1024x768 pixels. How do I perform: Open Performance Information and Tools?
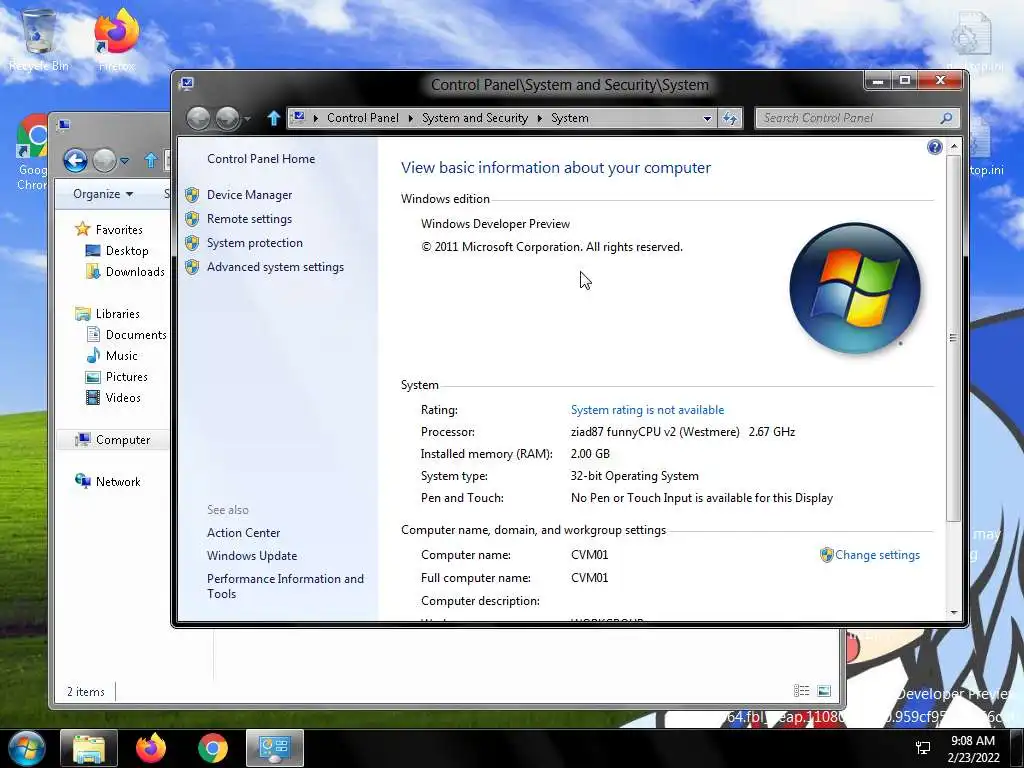[x=285, y=586]
